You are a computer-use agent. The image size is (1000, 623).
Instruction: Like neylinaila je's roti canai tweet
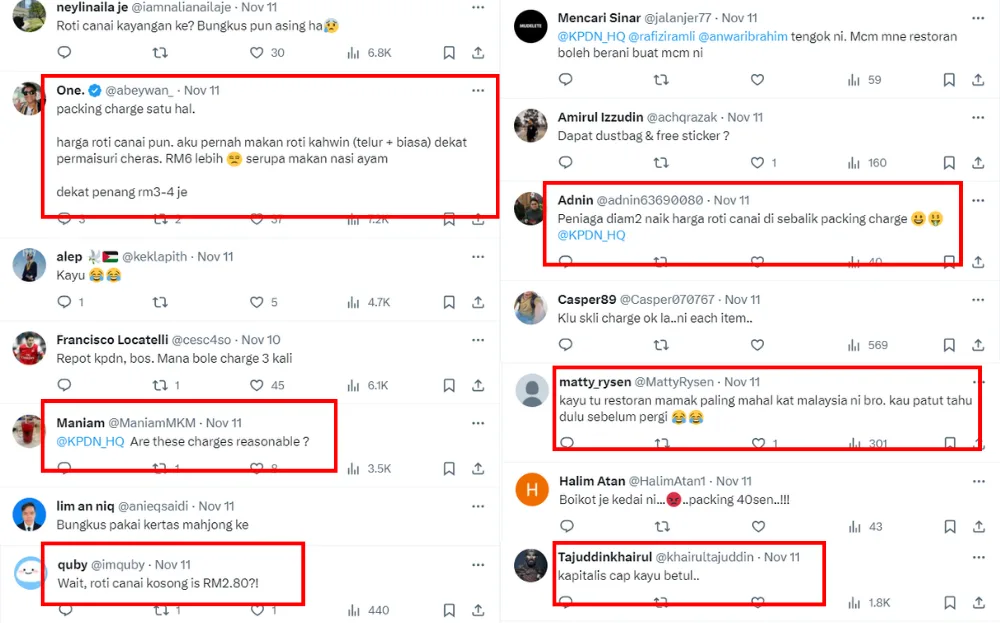click(257, 52)
